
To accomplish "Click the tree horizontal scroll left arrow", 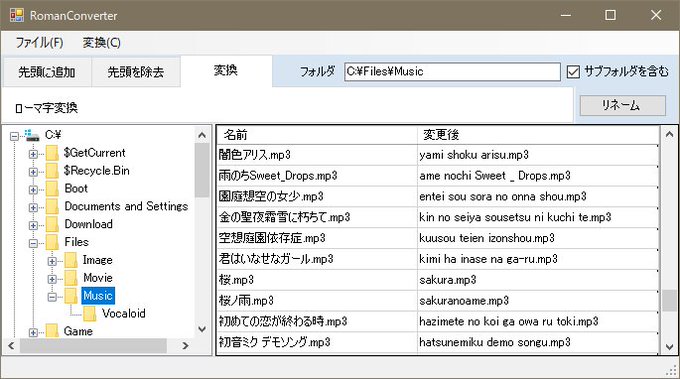I will 11,346.
